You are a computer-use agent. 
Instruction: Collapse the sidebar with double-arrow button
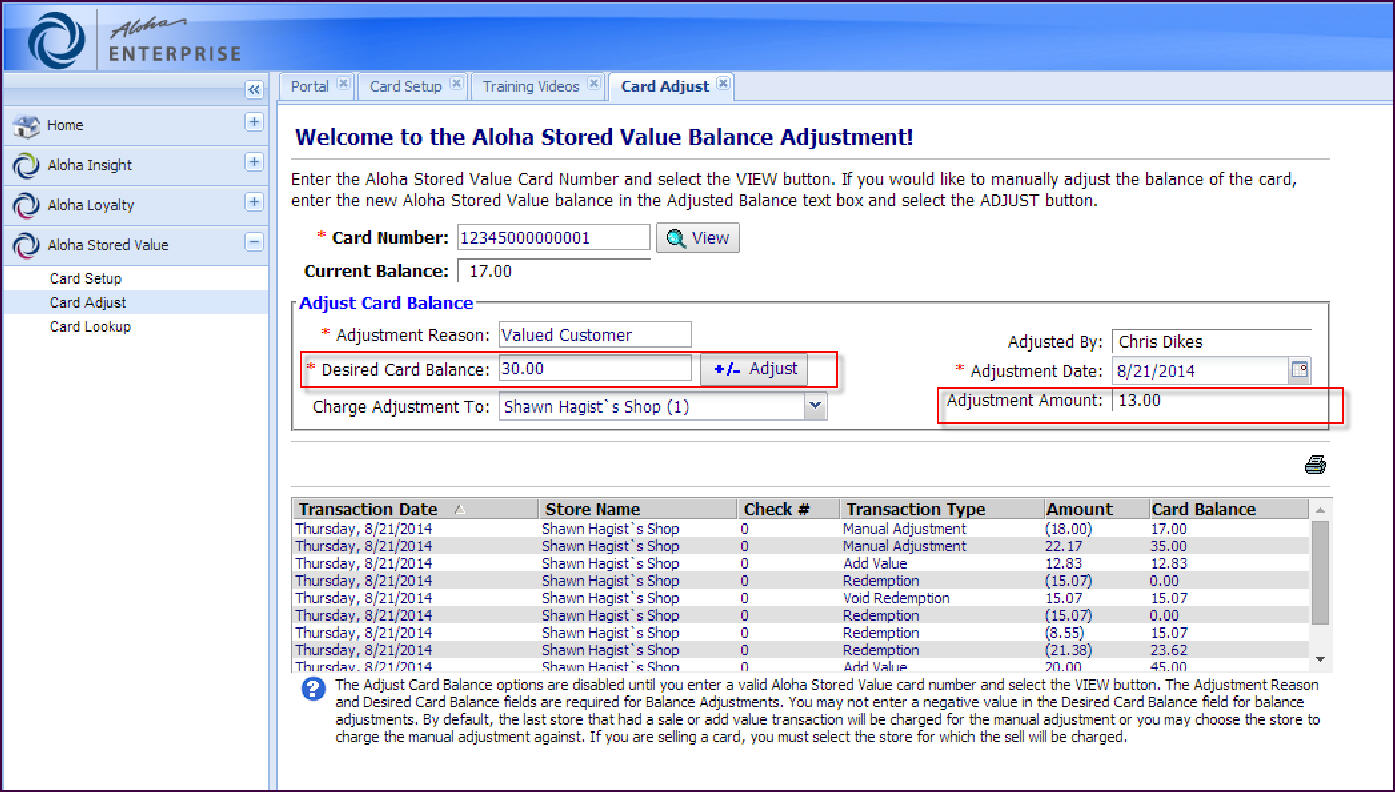tap(254, 89)
